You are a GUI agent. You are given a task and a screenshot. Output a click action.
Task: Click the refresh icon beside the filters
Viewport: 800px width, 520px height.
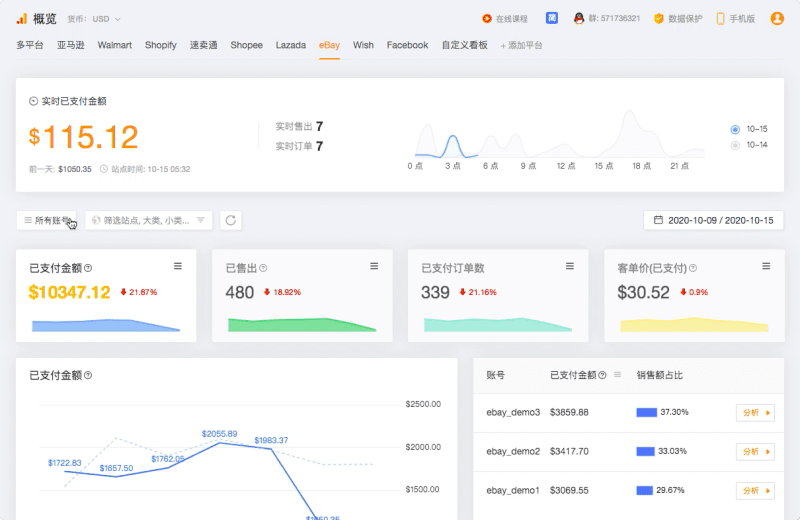point(230,220)
